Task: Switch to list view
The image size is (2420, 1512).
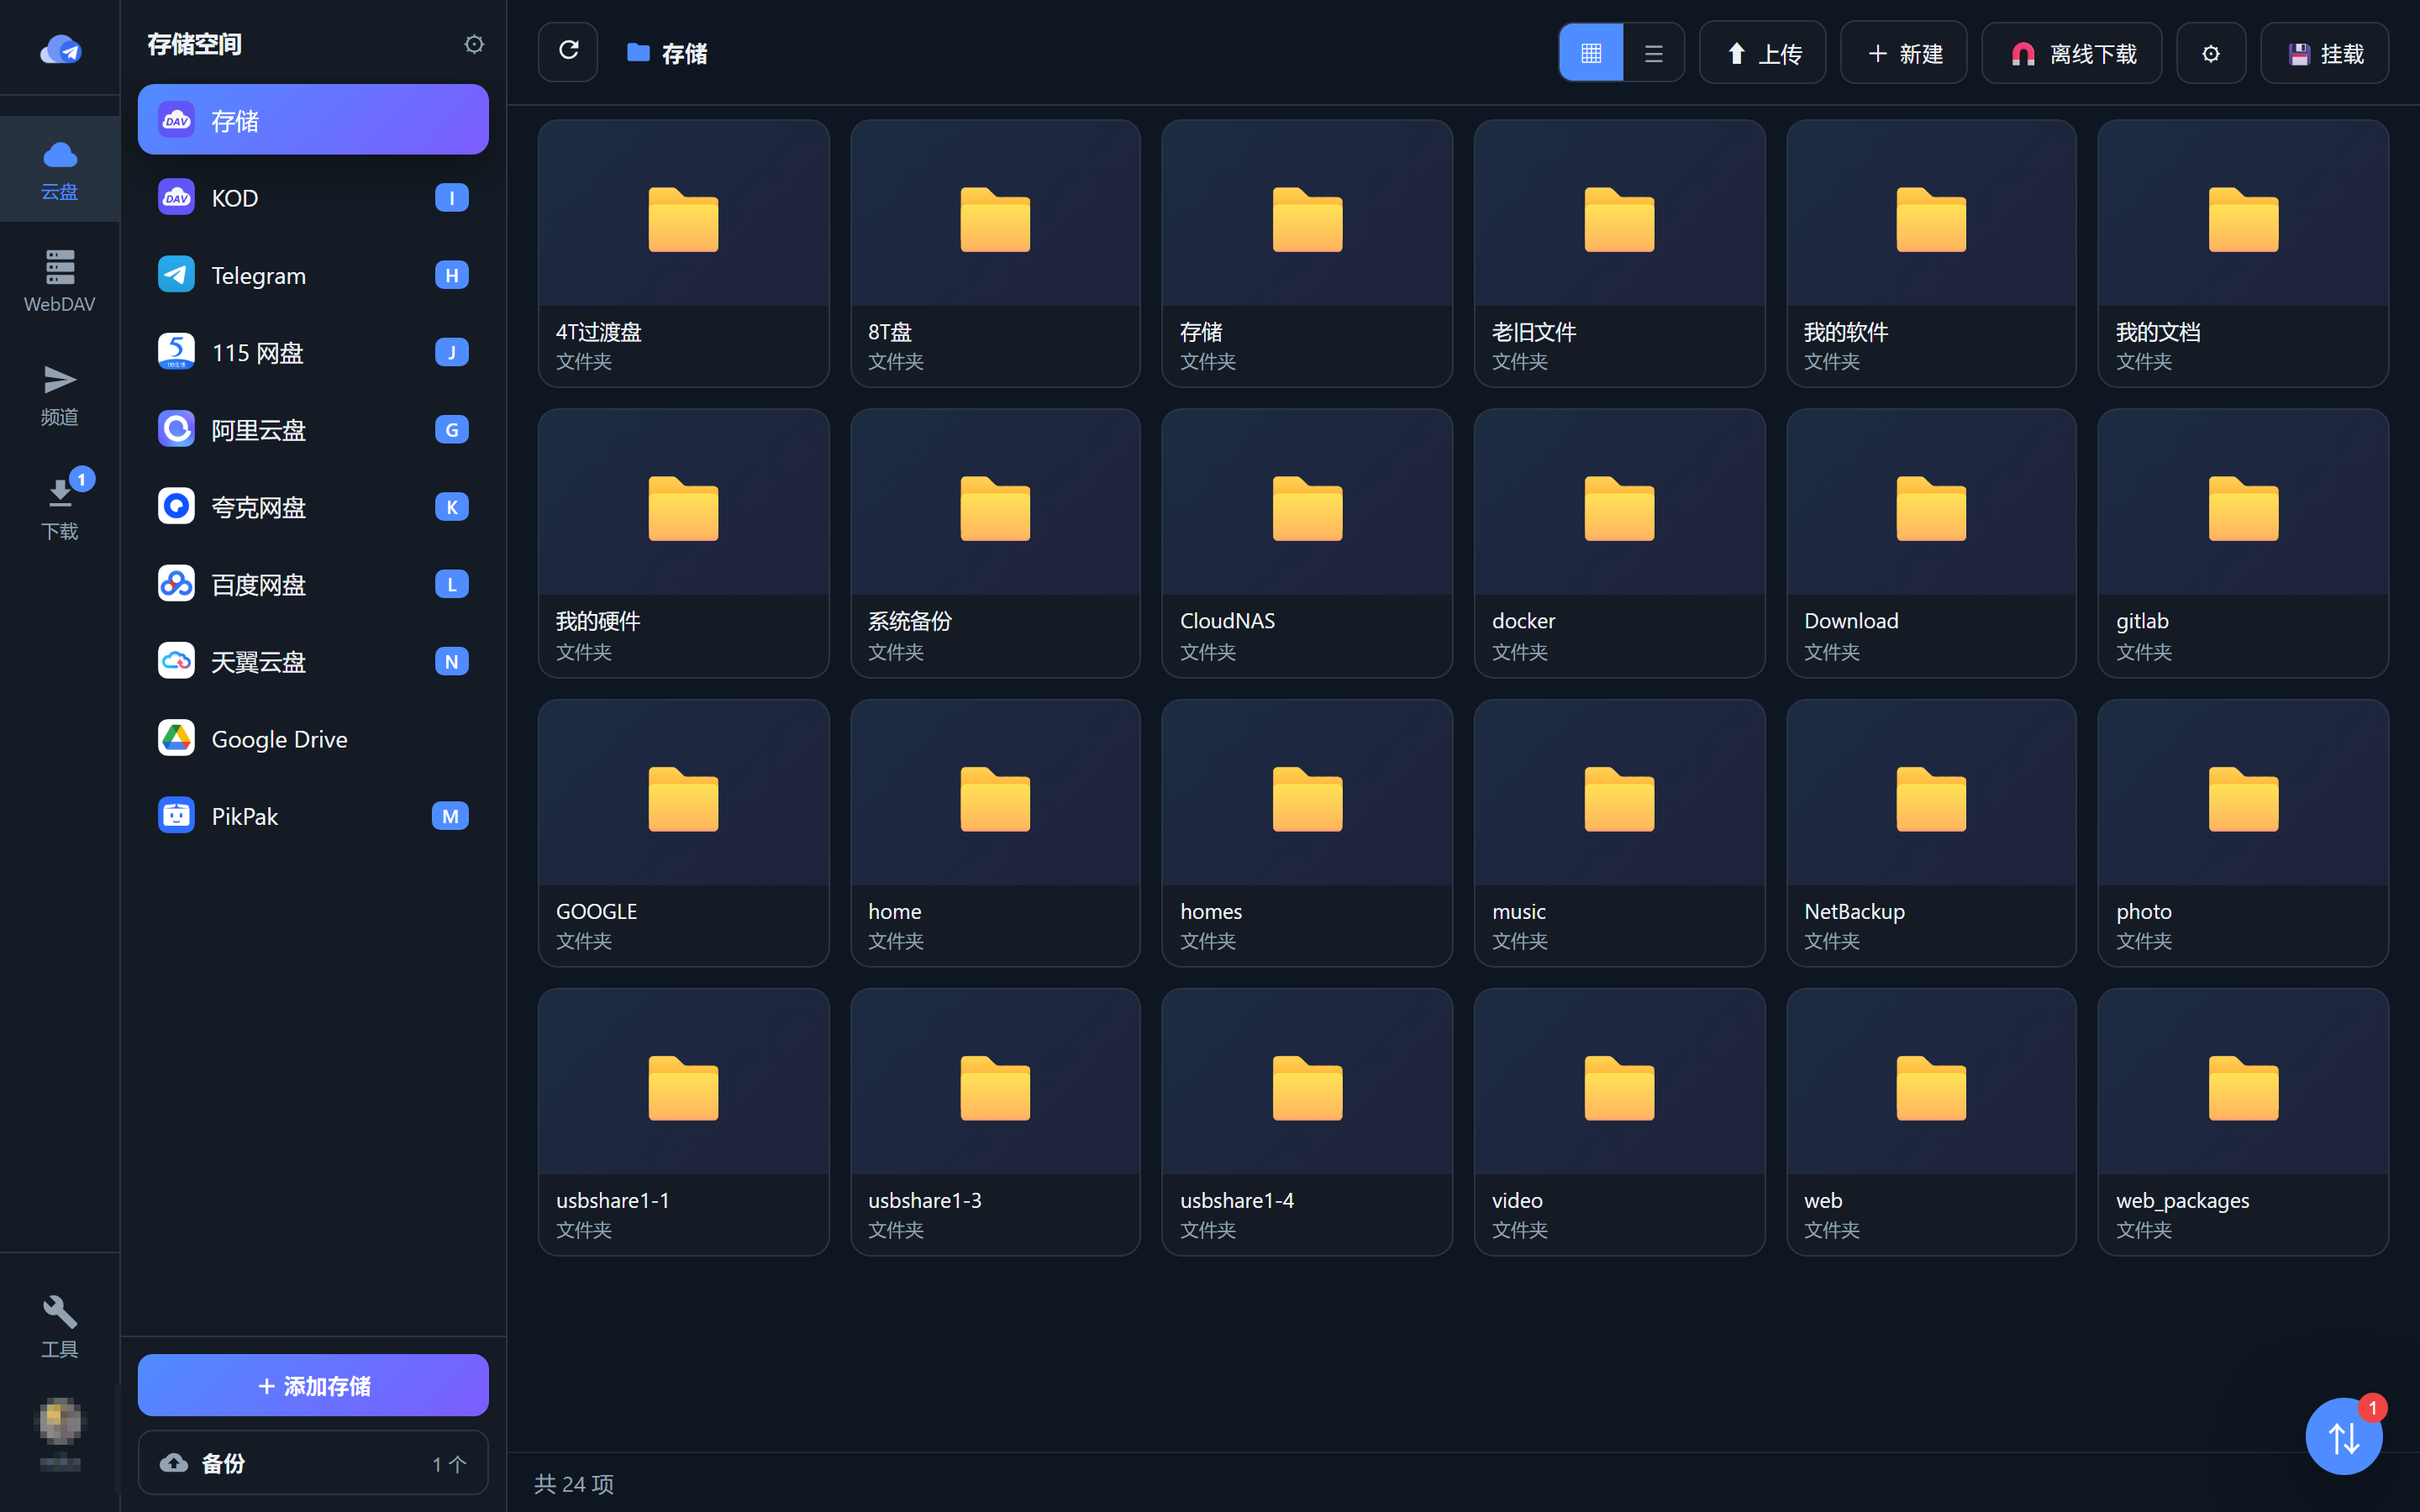Action: [x=1653, y=53]
